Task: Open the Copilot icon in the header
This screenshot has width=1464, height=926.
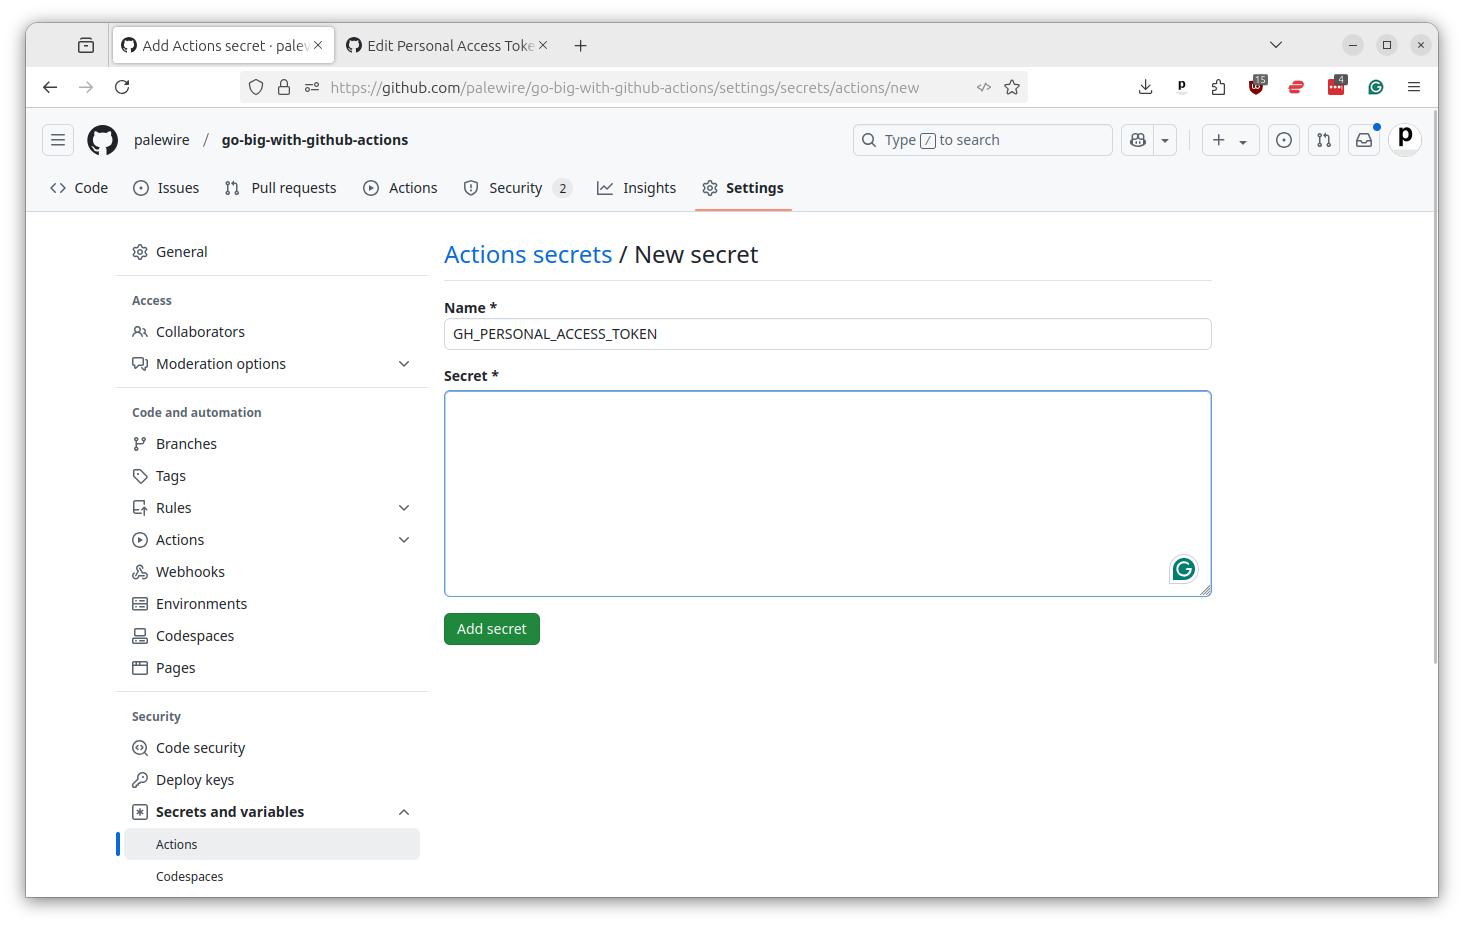Action: (x=1137, y=140)
